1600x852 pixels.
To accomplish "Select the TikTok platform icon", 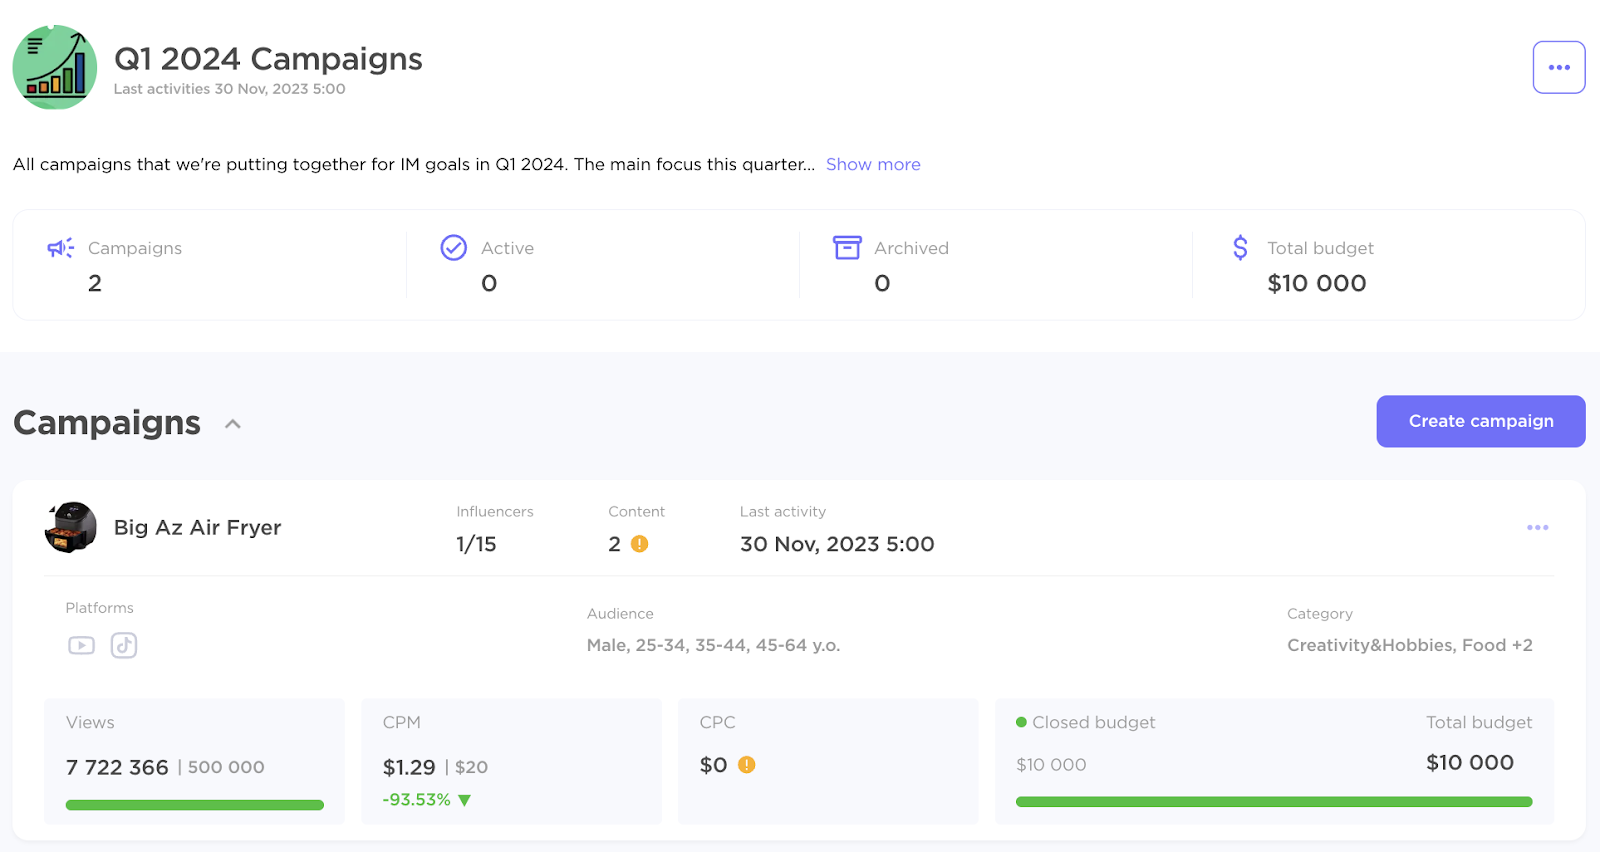I will [x=123, y=645].
